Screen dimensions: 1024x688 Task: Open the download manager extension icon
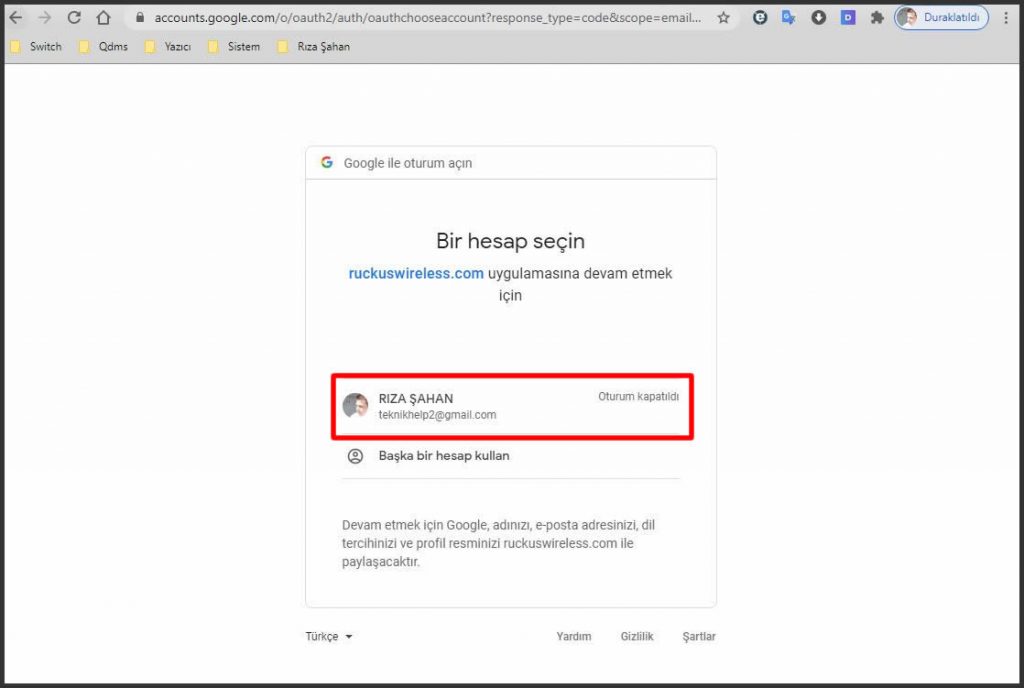(818, 18)
